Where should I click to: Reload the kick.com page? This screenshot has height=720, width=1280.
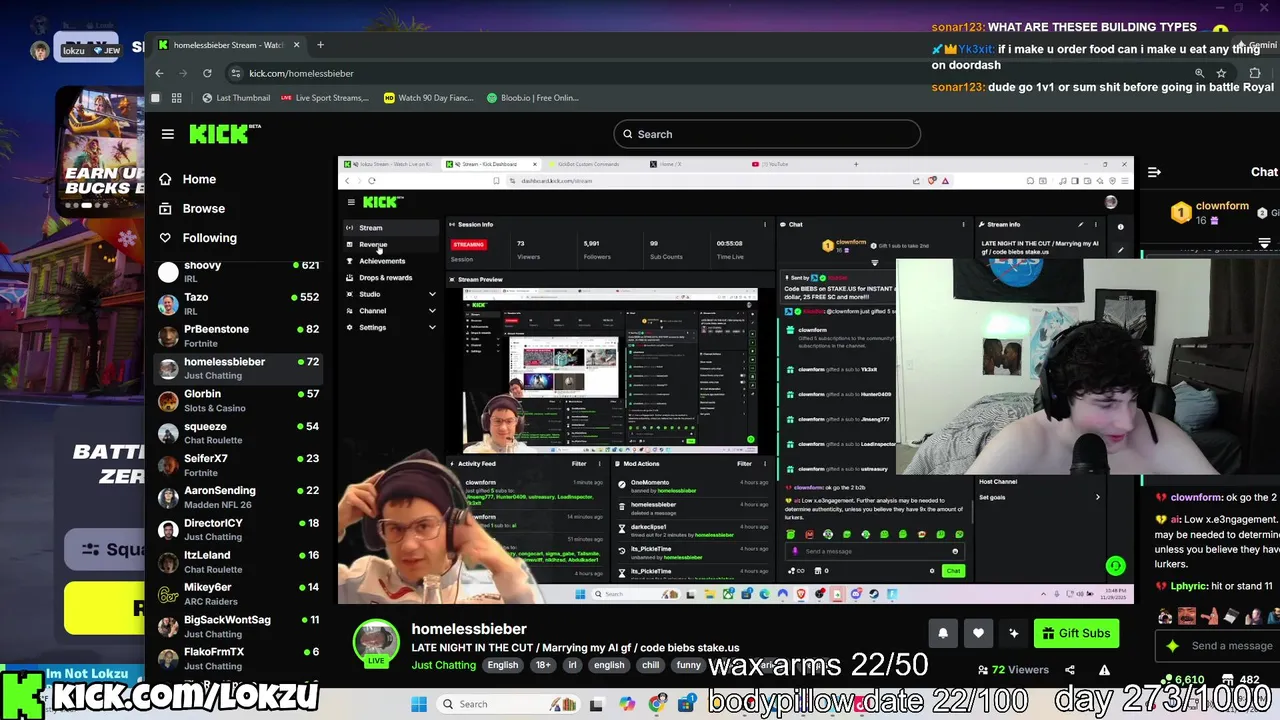tap(207, 73)
